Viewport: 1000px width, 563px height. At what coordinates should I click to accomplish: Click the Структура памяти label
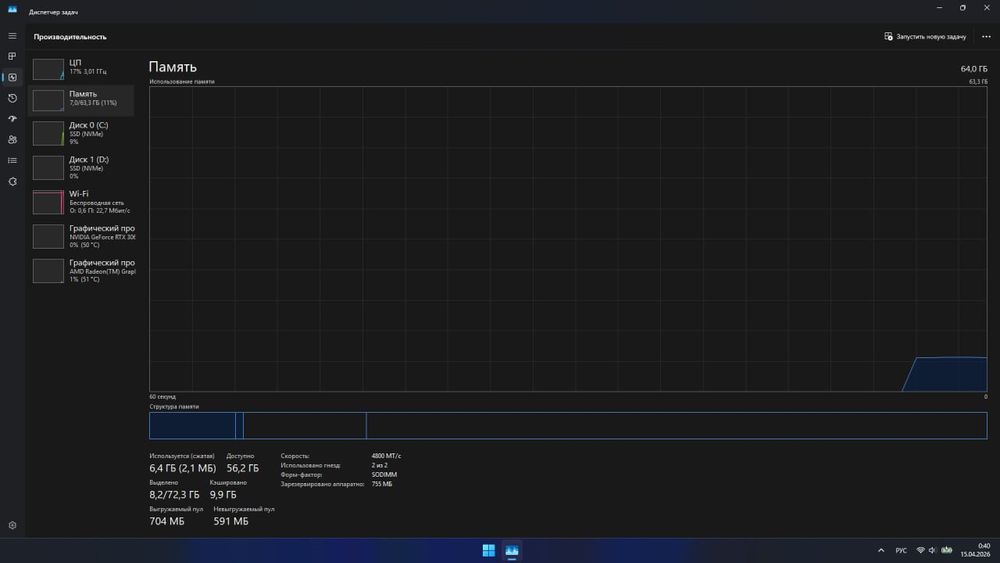[174, 406]
